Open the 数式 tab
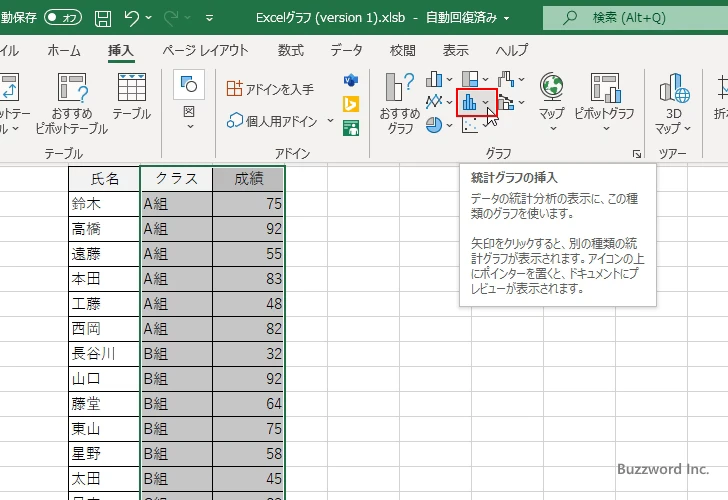 (x=291, y=50)
